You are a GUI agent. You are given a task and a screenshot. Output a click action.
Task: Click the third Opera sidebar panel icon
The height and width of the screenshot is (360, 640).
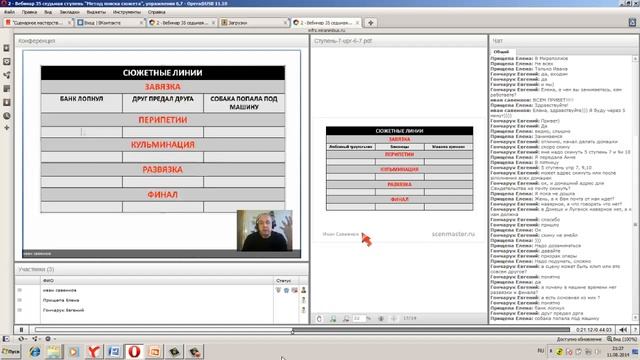tap(7, 75)
